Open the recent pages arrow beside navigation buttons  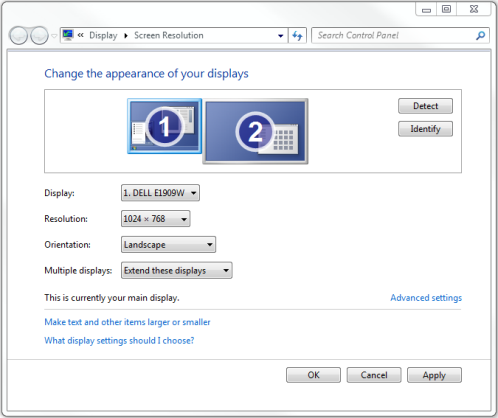(x=54, y=36)
